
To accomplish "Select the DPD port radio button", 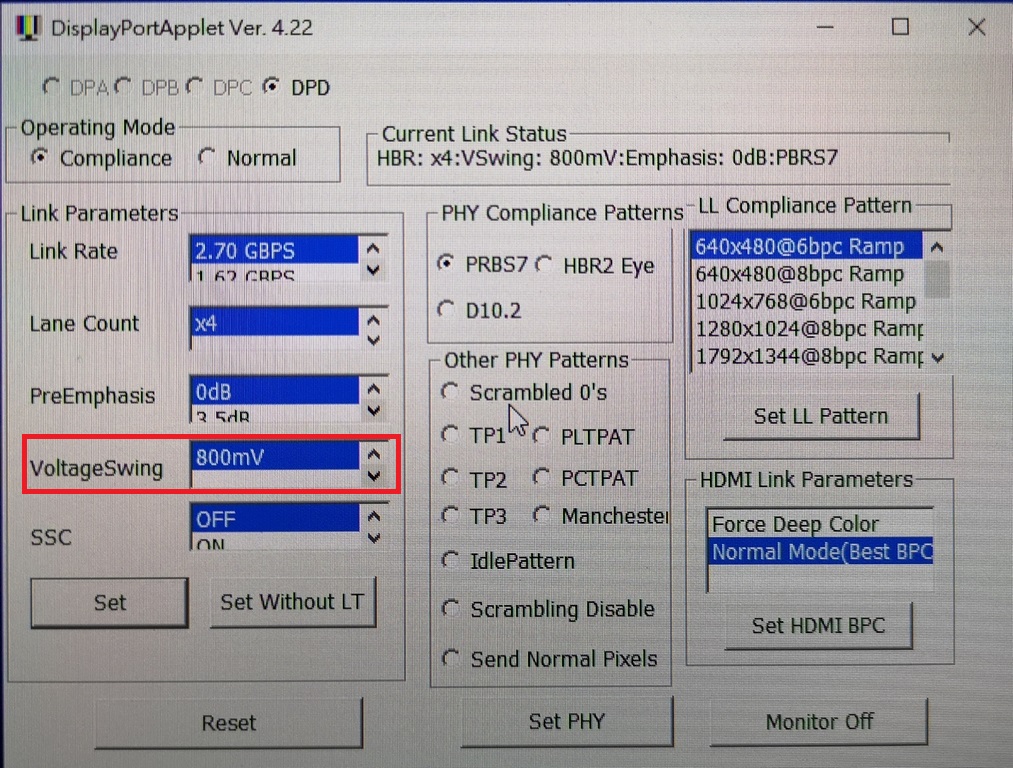I will click(x=271, y=86).
